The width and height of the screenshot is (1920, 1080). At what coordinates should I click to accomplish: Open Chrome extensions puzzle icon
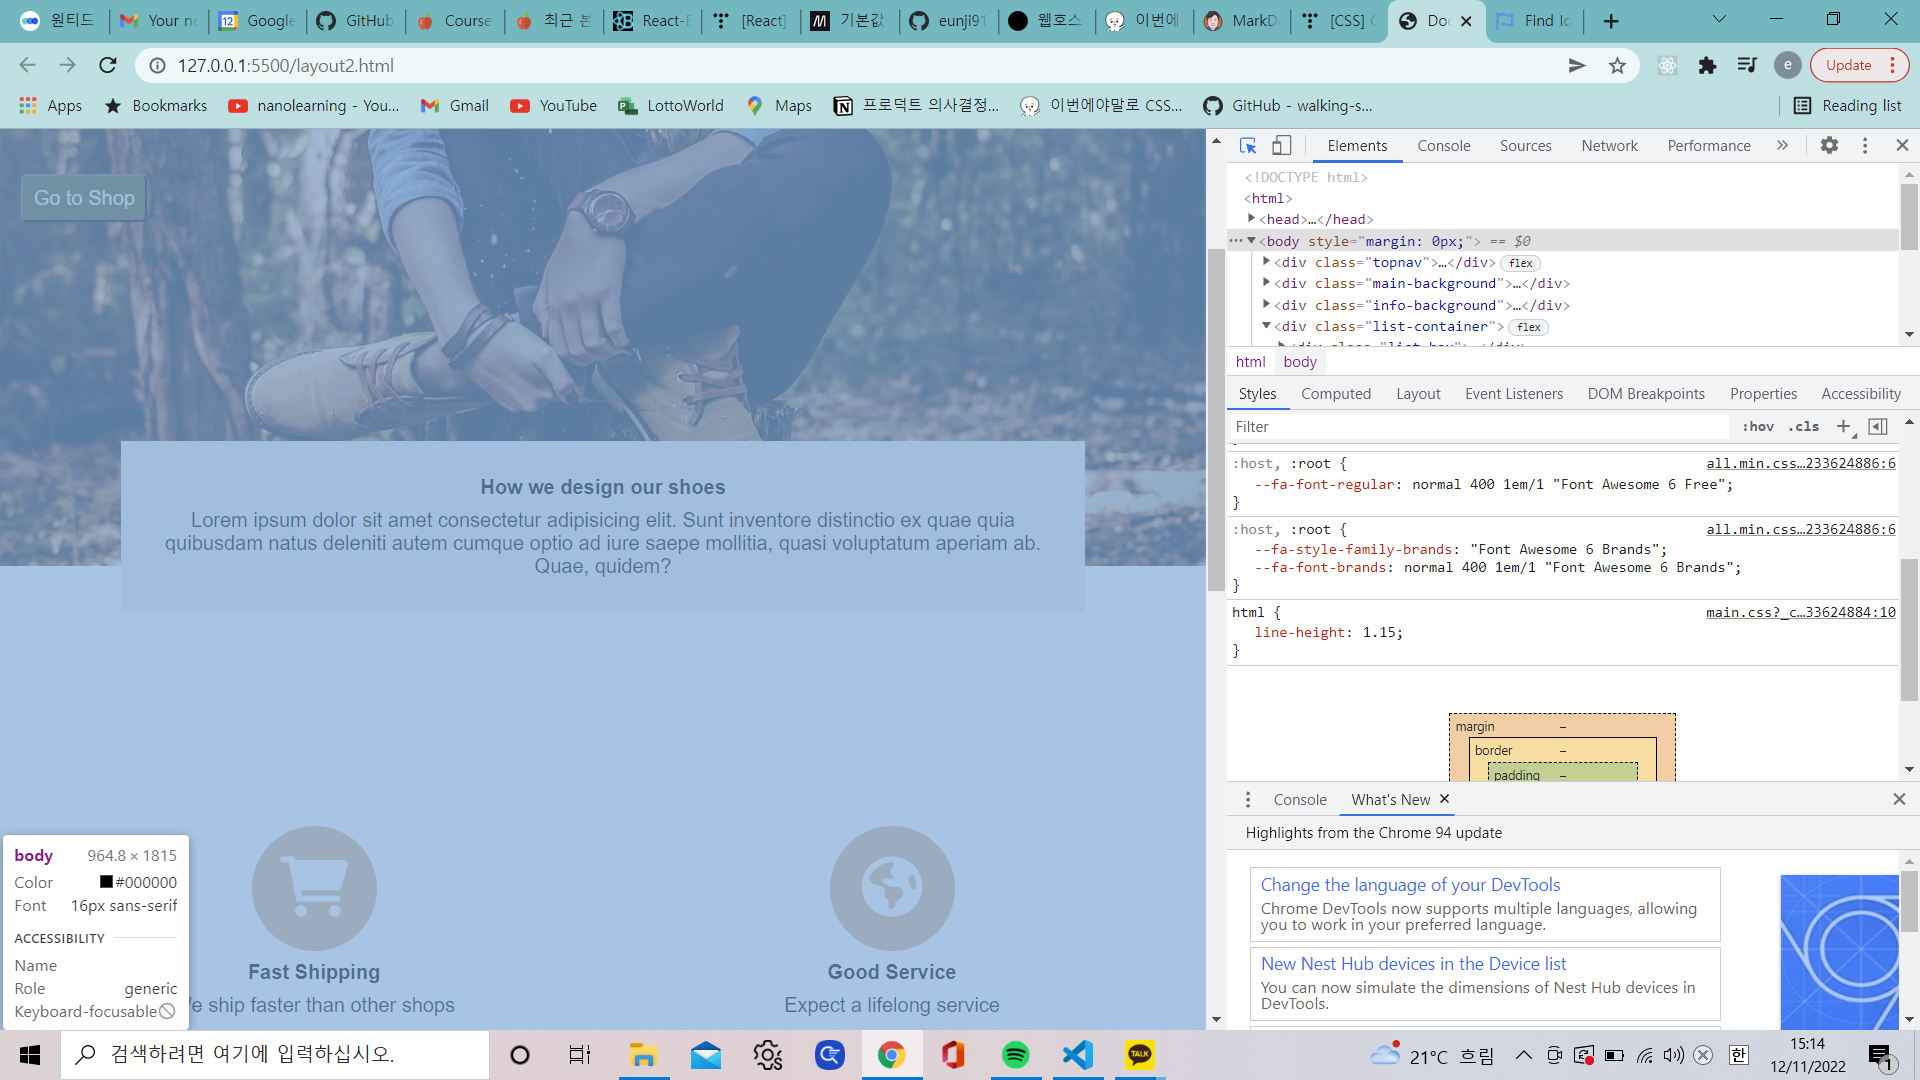pyautogui.click(x=1707, y=66)
